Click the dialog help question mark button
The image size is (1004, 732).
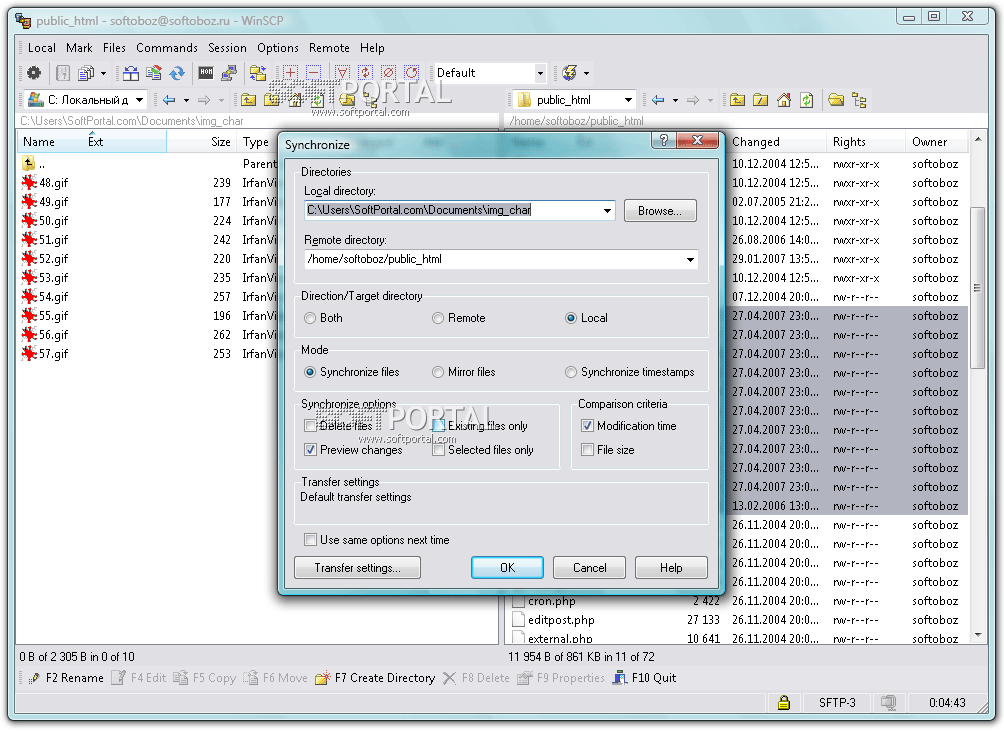663,140
